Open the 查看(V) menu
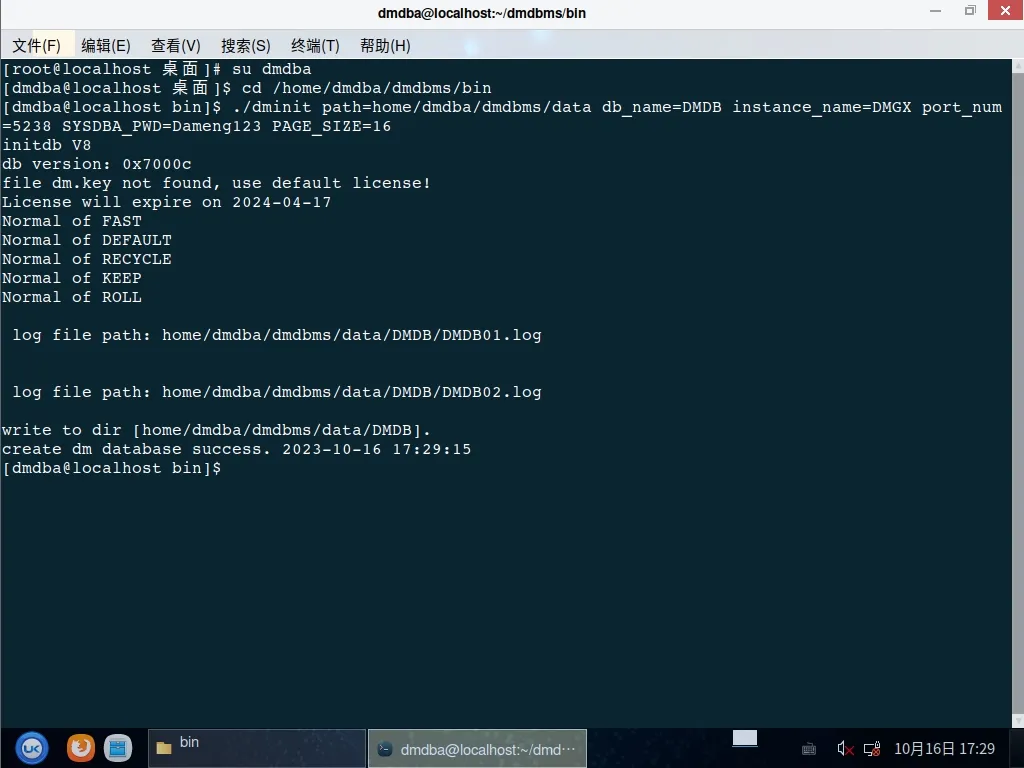 pos(176,46)
